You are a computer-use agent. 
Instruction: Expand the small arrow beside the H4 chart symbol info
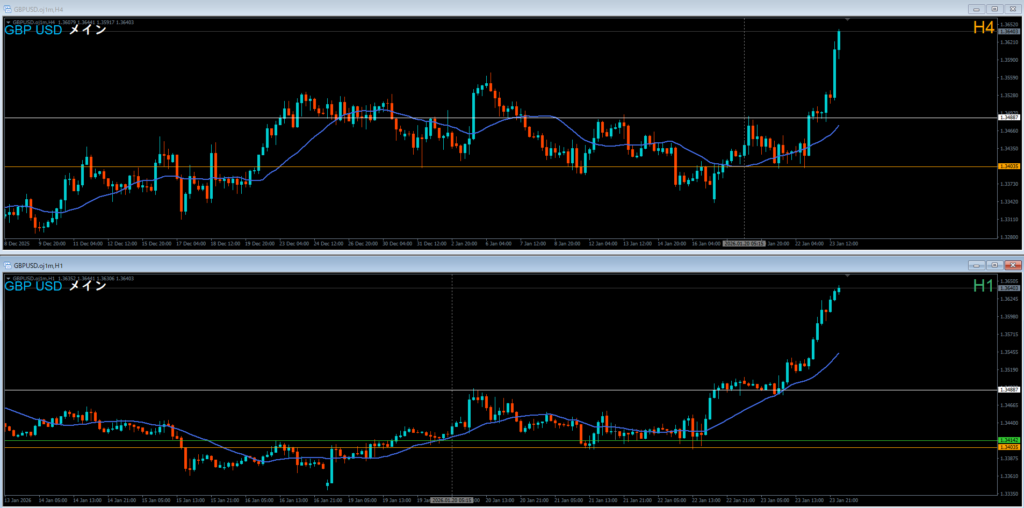coord(7,21)
